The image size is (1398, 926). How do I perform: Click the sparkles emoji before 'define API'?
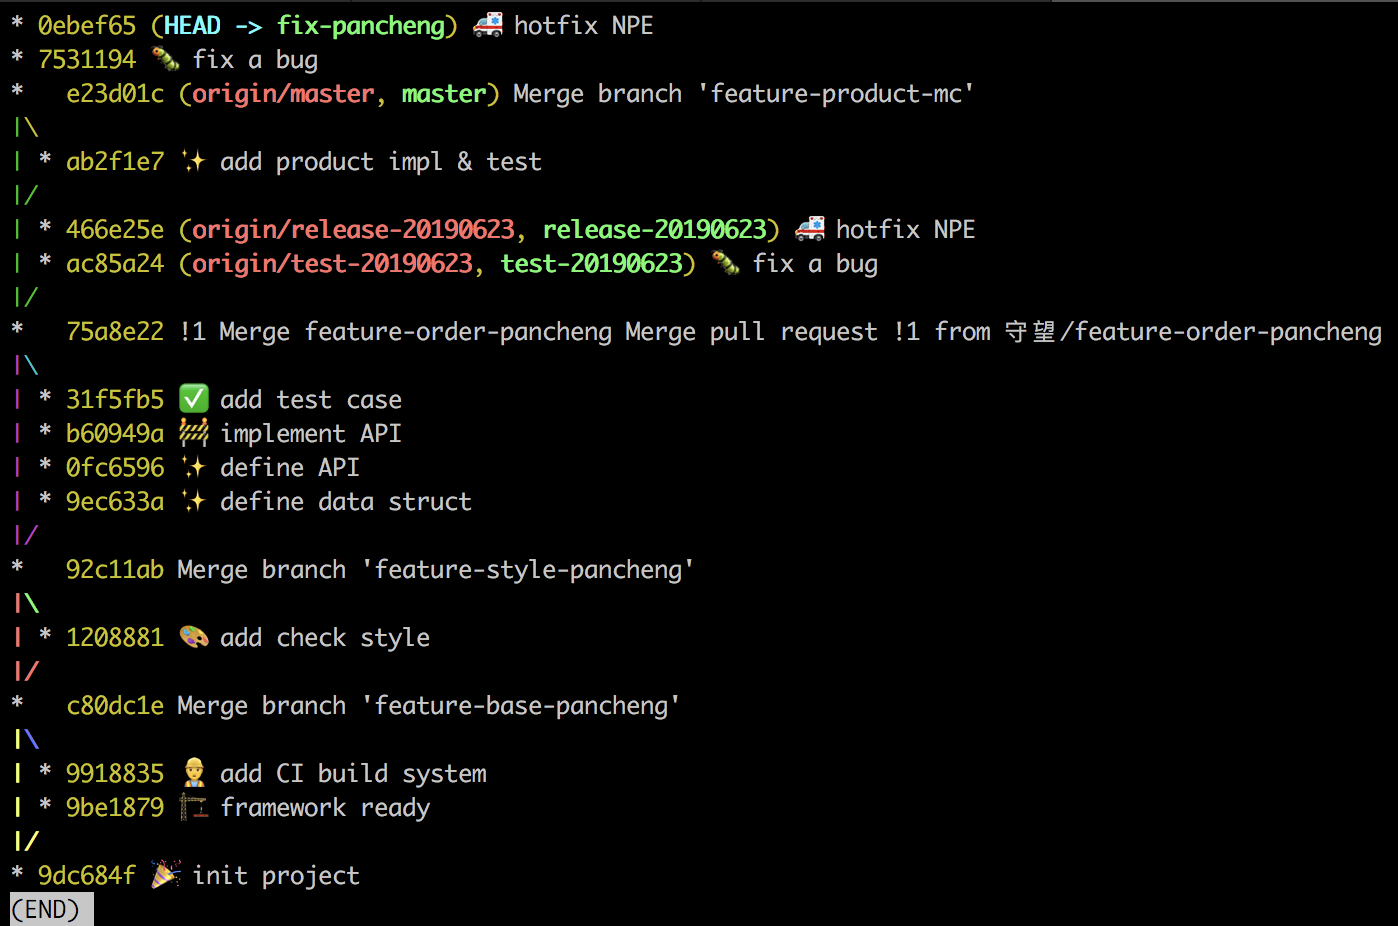[193, 467]
